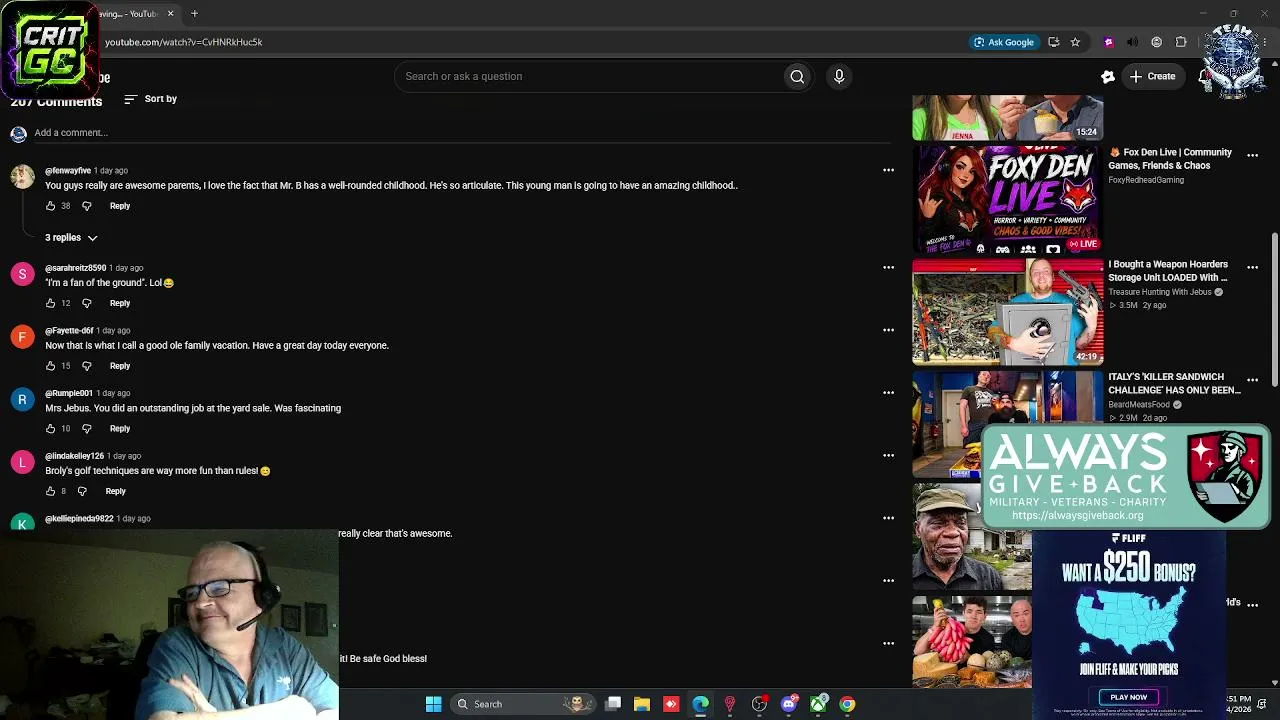
Task: Open options menu for Weapon Hoarders video
Action: pos(1252,268)
